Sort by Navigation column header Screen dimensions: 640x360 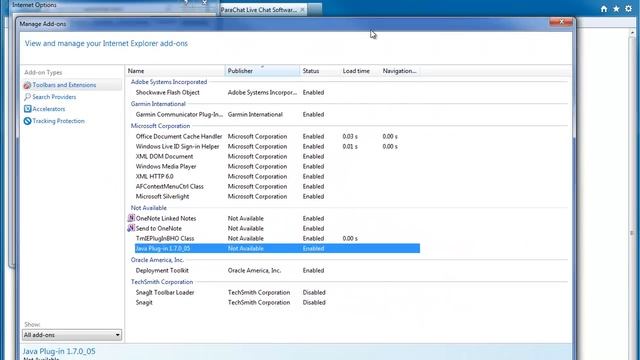click(x=400, y=71)
